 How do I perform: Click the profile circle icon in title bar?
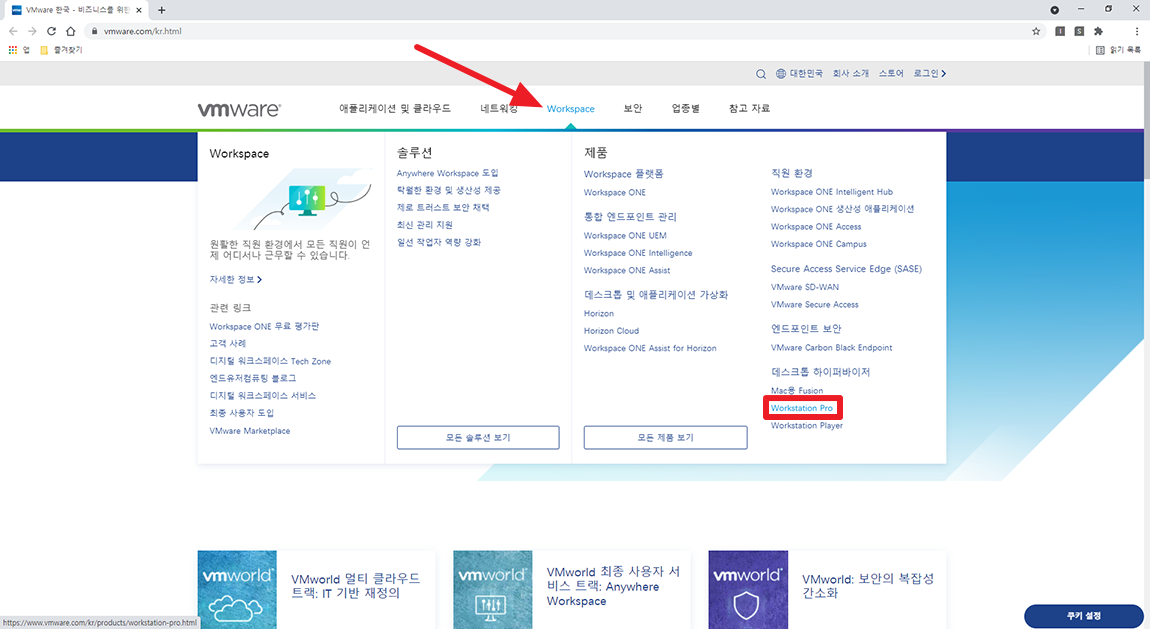click(1054, 10)
